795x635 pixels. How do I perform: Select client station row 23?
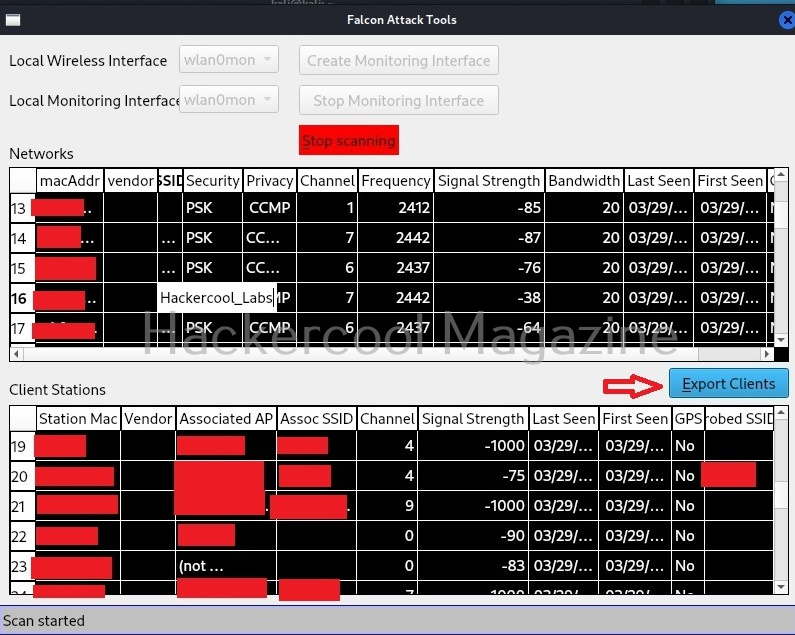coord(22,566)
